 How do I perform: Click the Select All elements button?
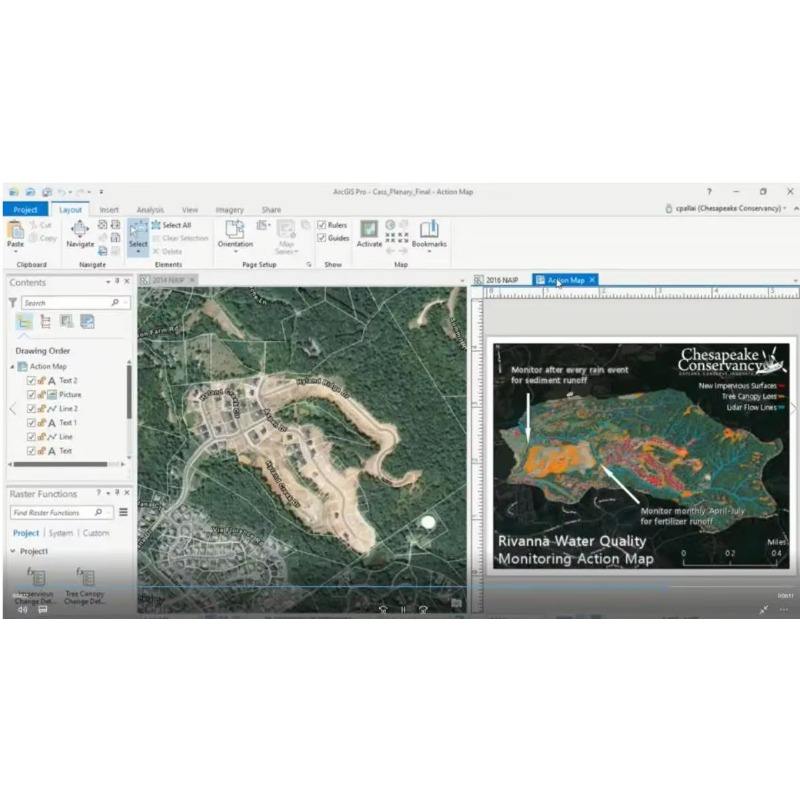click(171, 225)
